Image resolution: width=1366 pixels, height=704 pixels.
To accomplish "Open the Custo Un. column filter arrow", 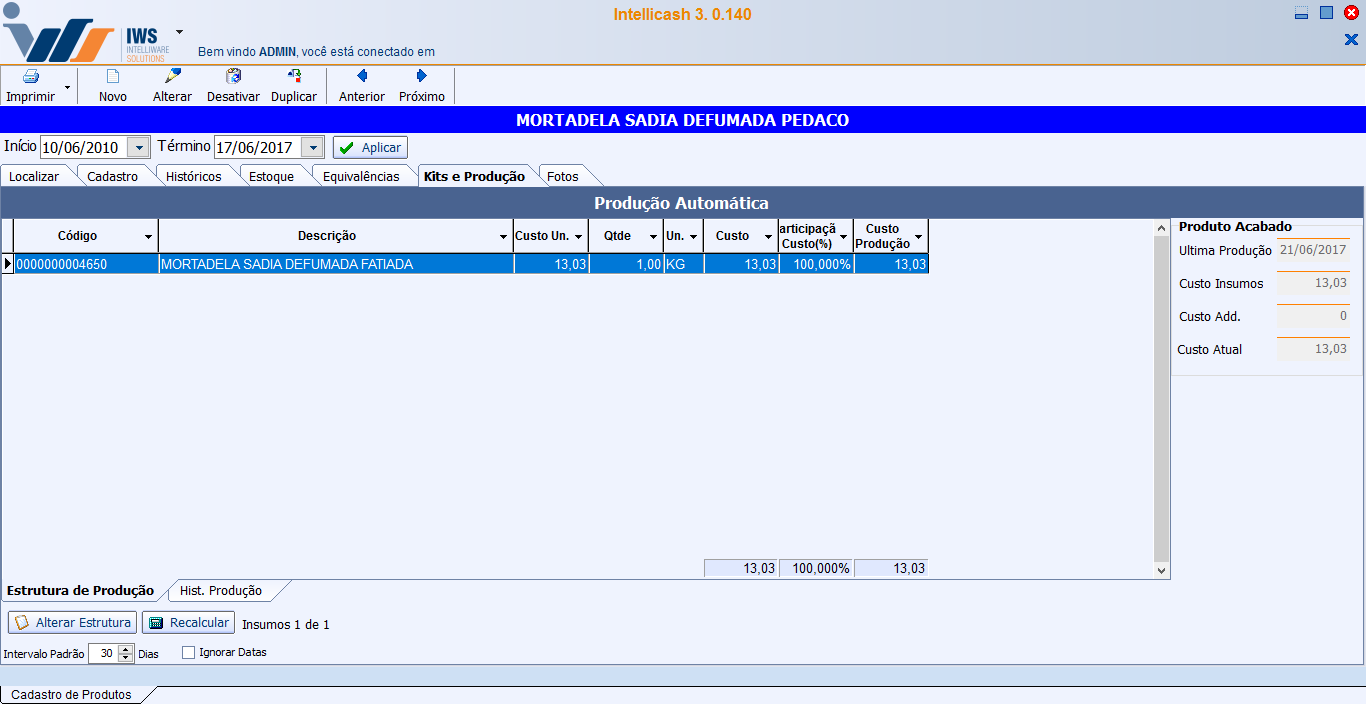I will [x=579, y=237].
